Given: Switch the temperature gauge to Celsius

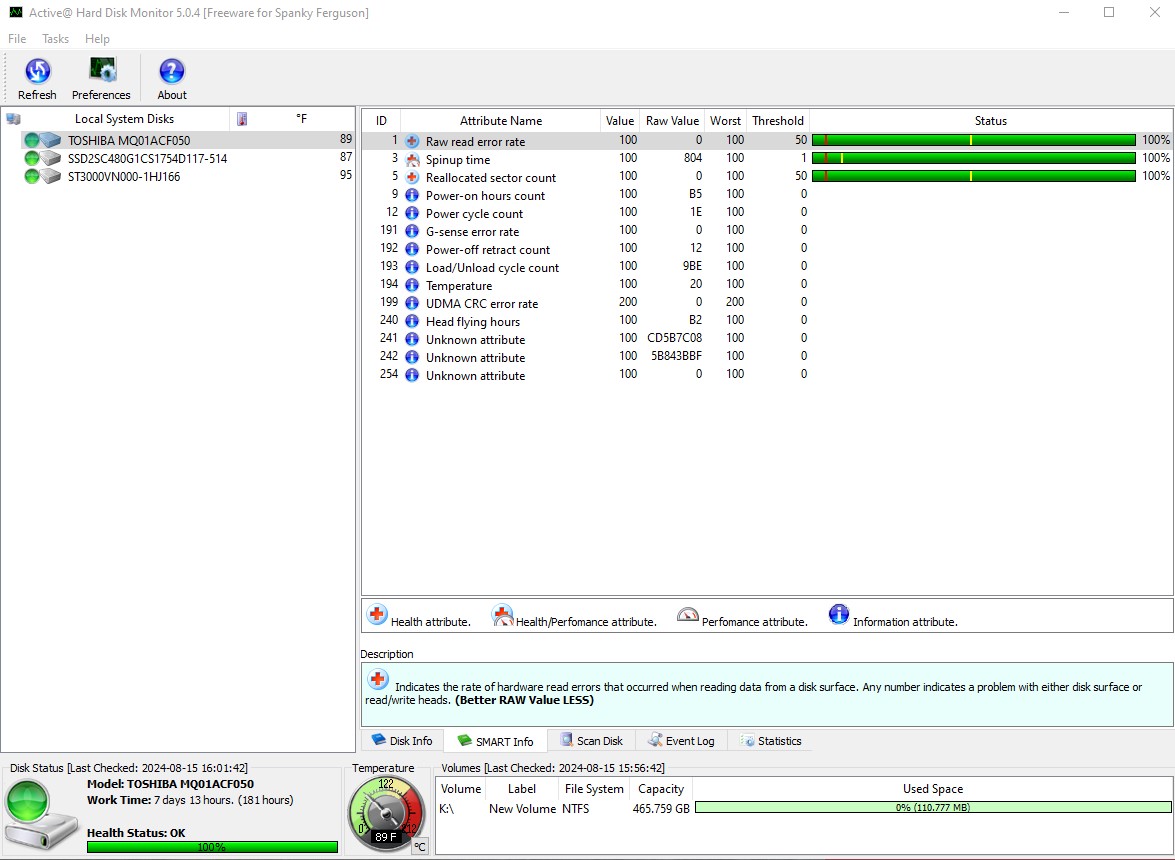Looking at the screenshot, I should [x=420, y=846].
